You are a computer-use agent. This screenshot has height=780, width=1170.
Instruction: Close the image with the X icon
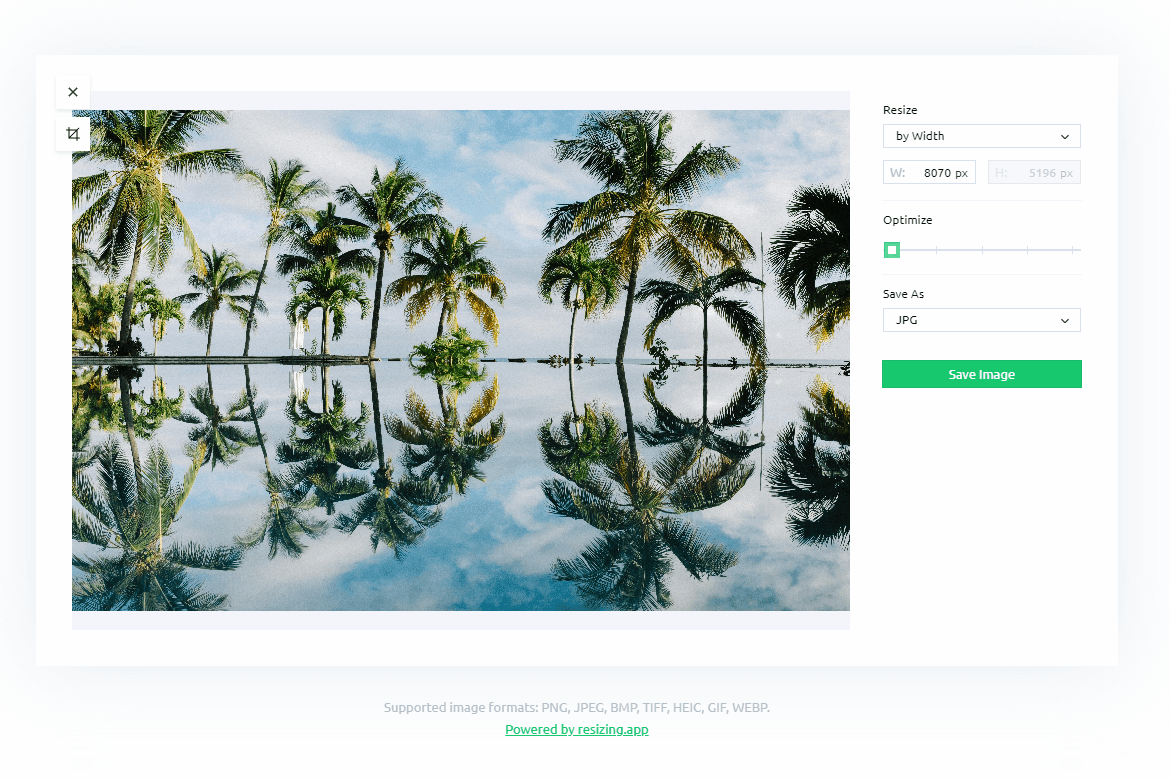(72, 92)
